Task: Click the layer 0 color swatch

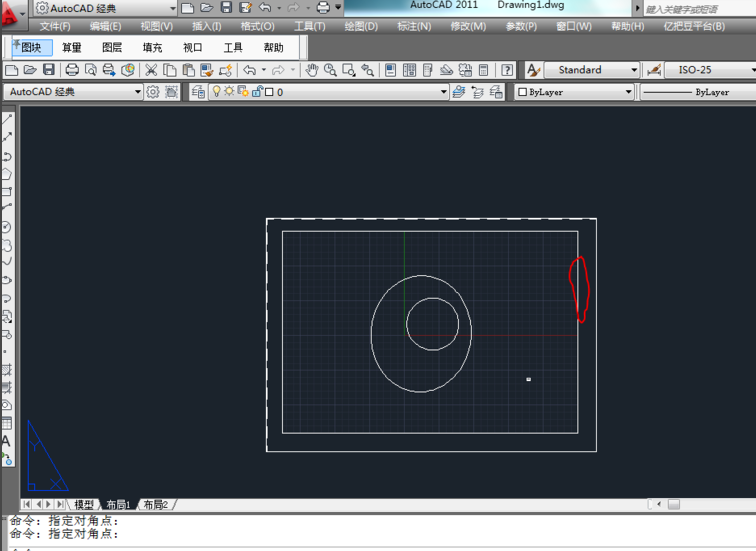Action: (x=270, y=92)
